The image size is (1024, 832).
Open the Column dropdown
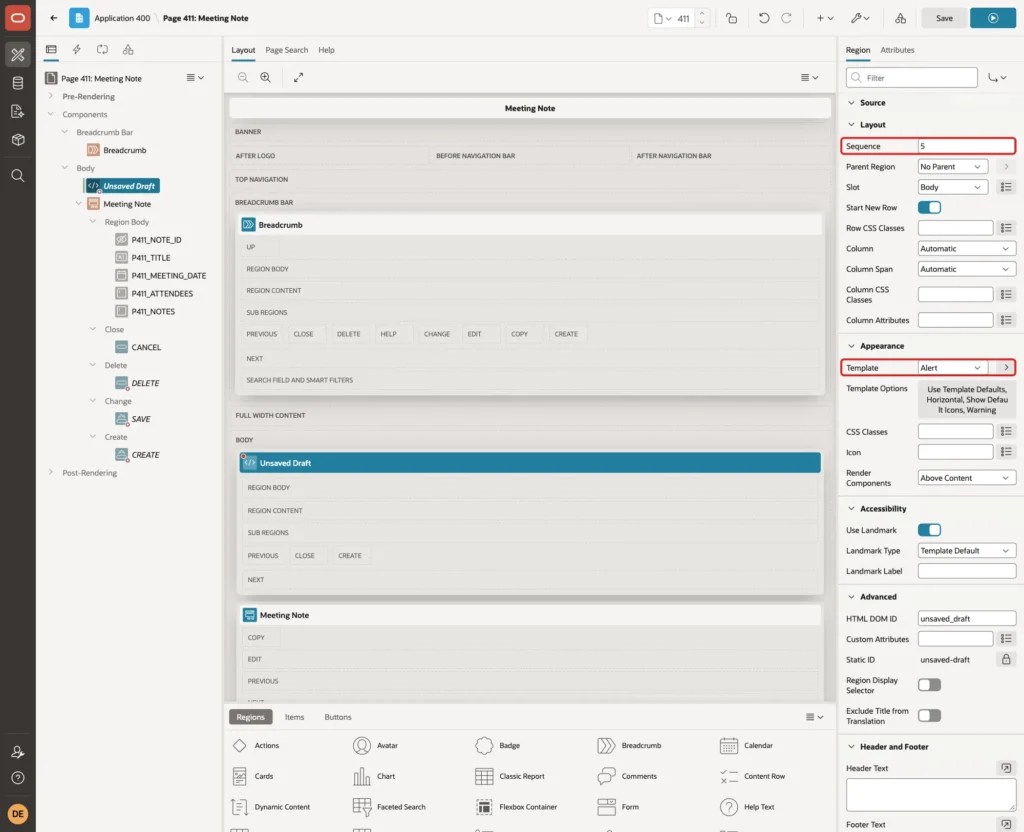coord(966,248)
